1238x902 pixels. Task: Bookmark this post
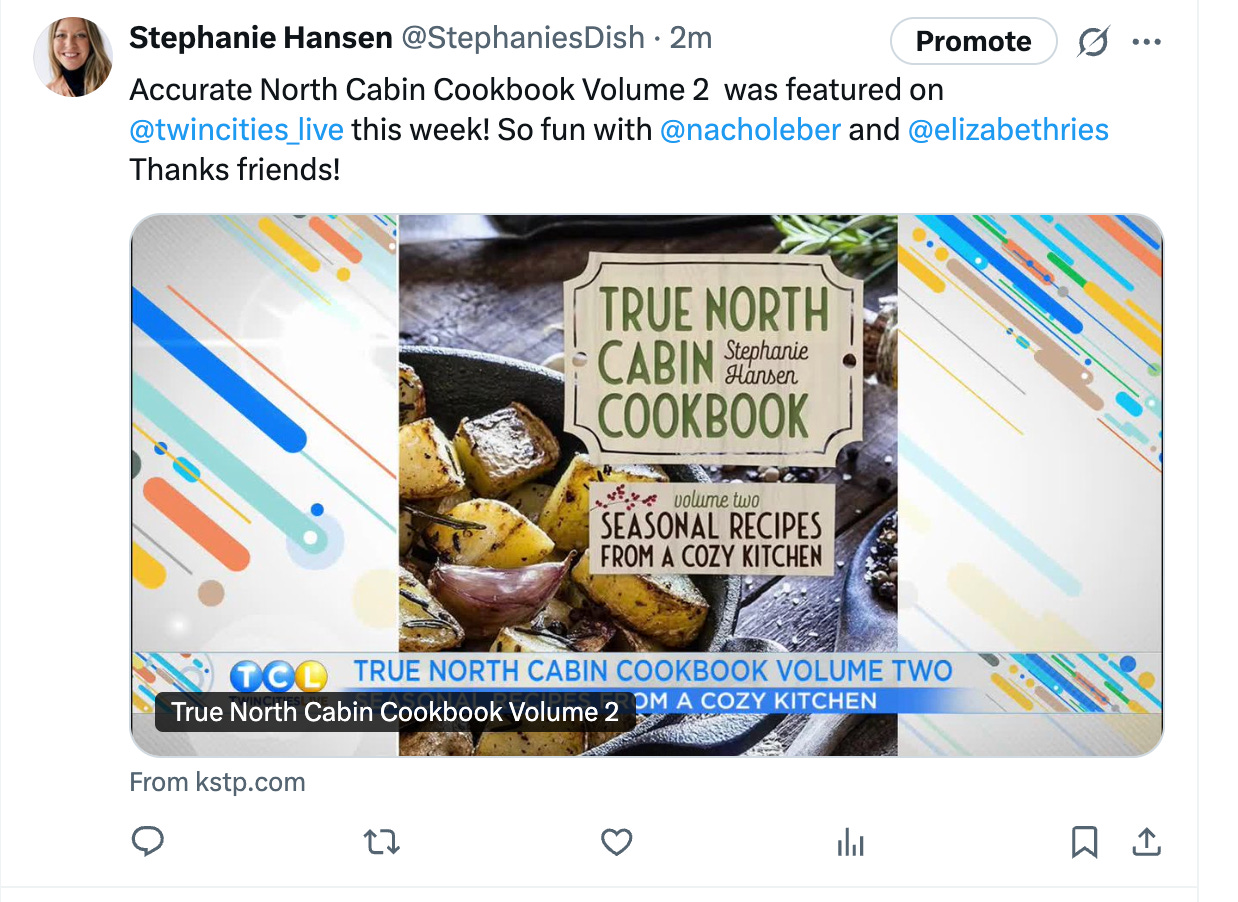pyautogui.click(x=1084, y=842)
